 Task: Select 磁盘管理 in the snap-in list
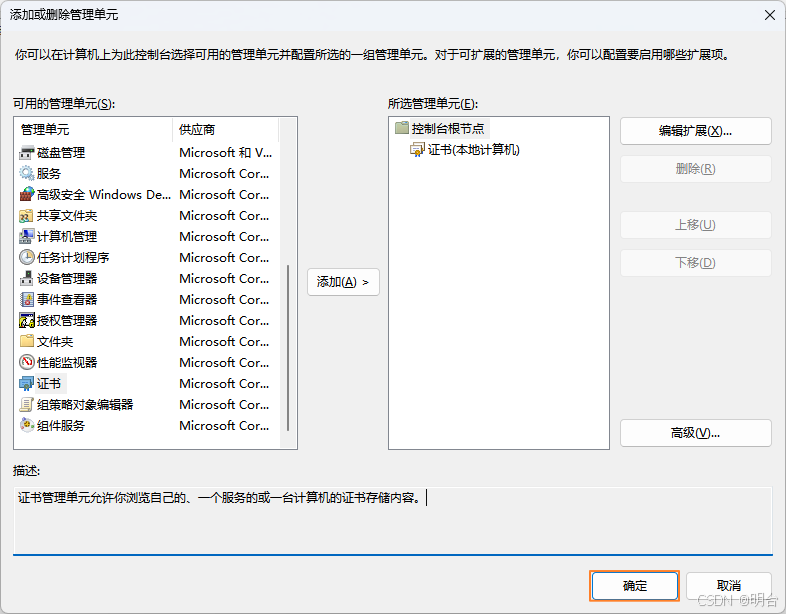click(x=61, y=153)
